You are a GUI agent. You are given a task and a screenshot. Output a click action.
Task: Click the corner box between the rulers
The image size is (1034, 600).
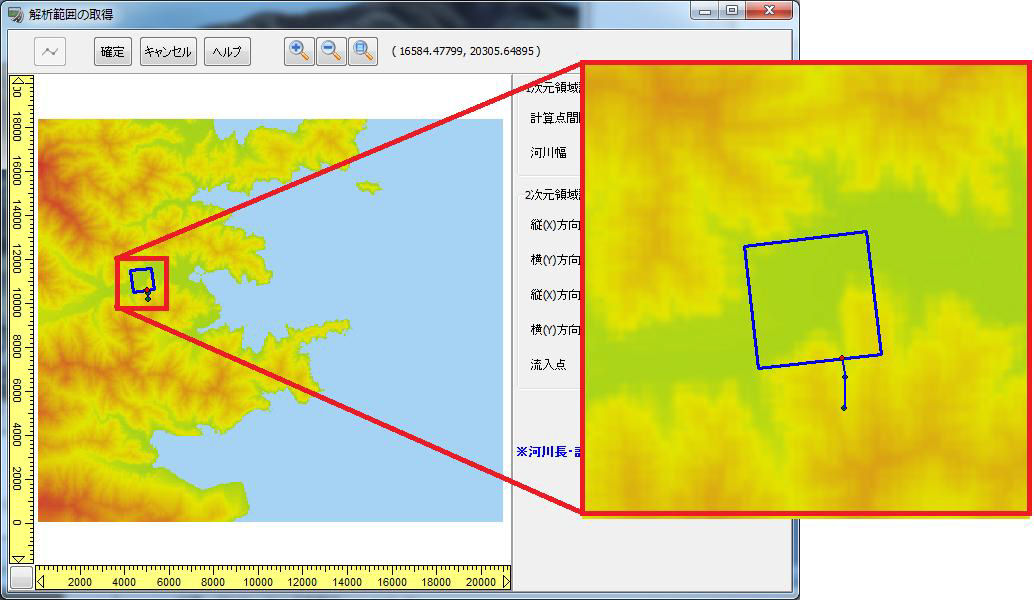pos(21,578)
